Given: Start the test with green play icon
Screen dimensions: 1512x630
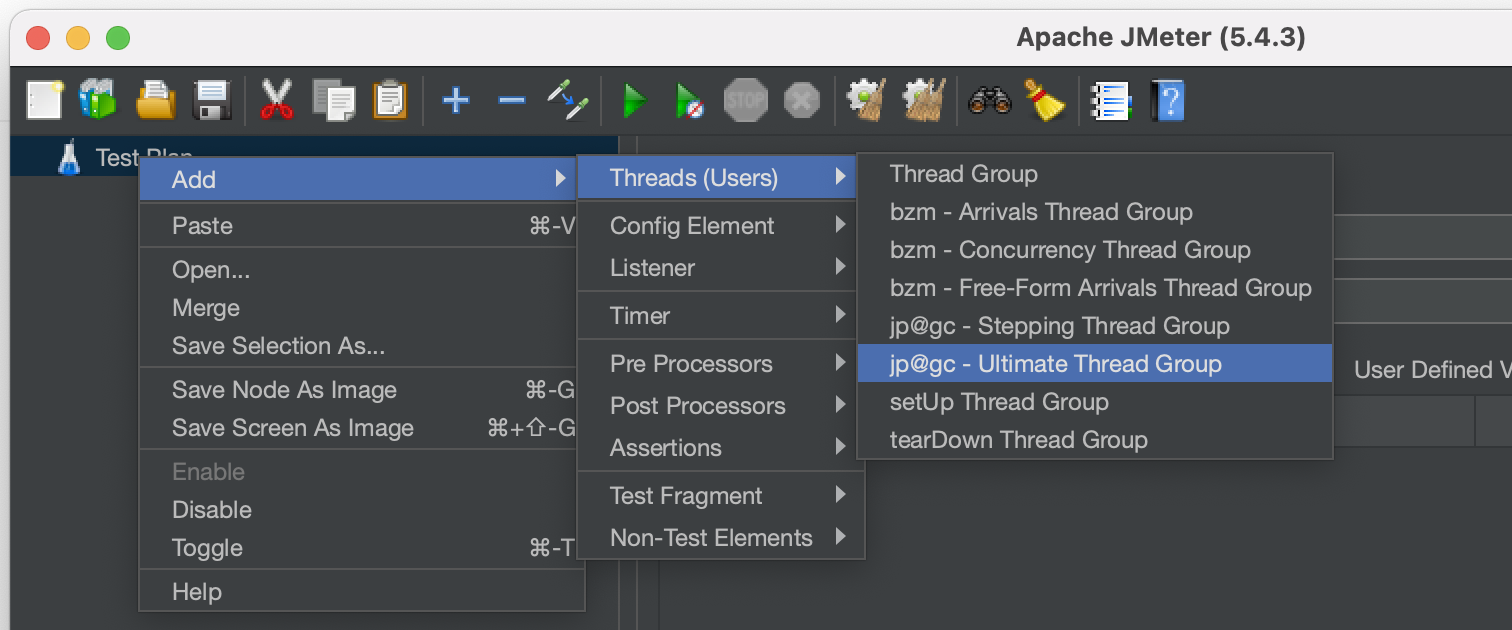Looking at the screenshot, I should point(634,100).
